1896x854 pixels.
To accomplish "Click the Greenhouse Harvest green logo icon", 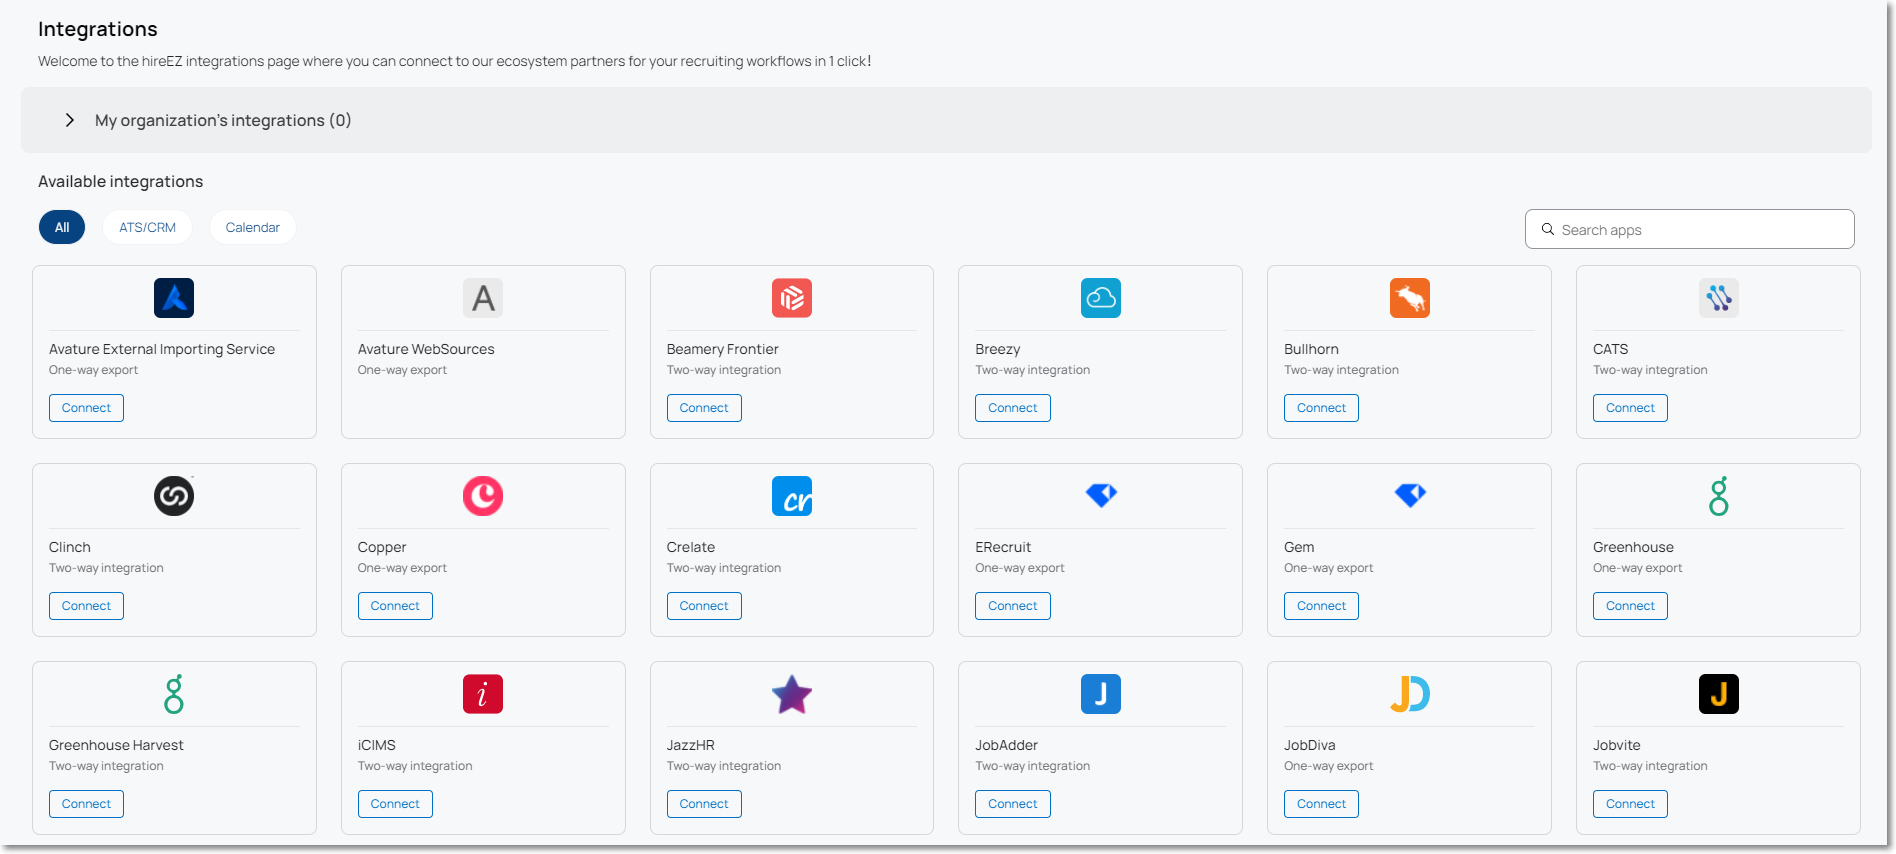I will point(174,694).
